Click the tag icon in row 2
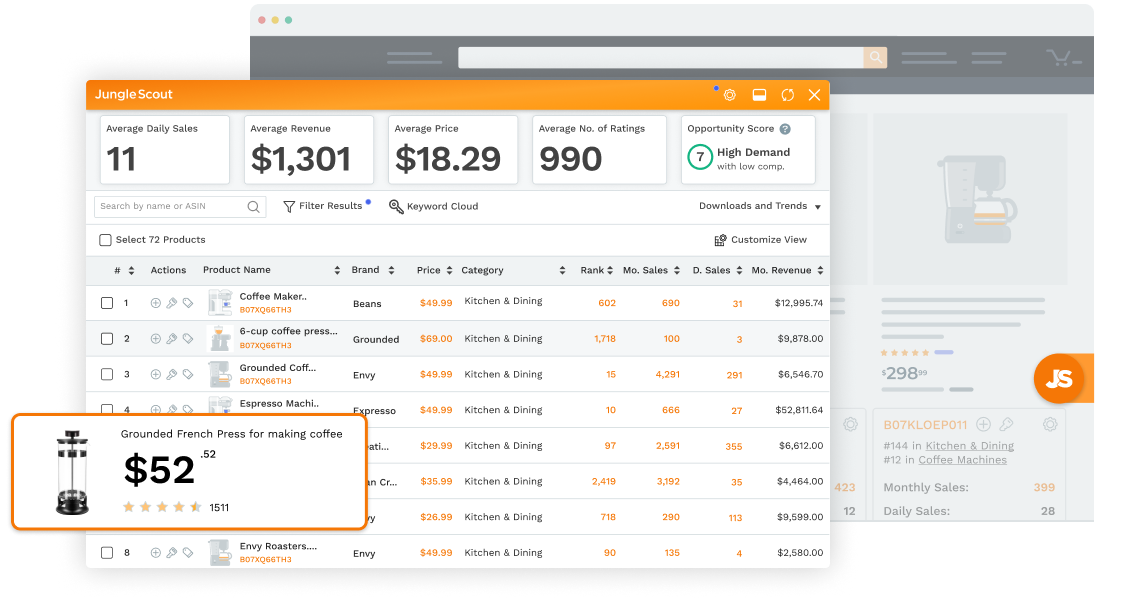 (188, 339)
